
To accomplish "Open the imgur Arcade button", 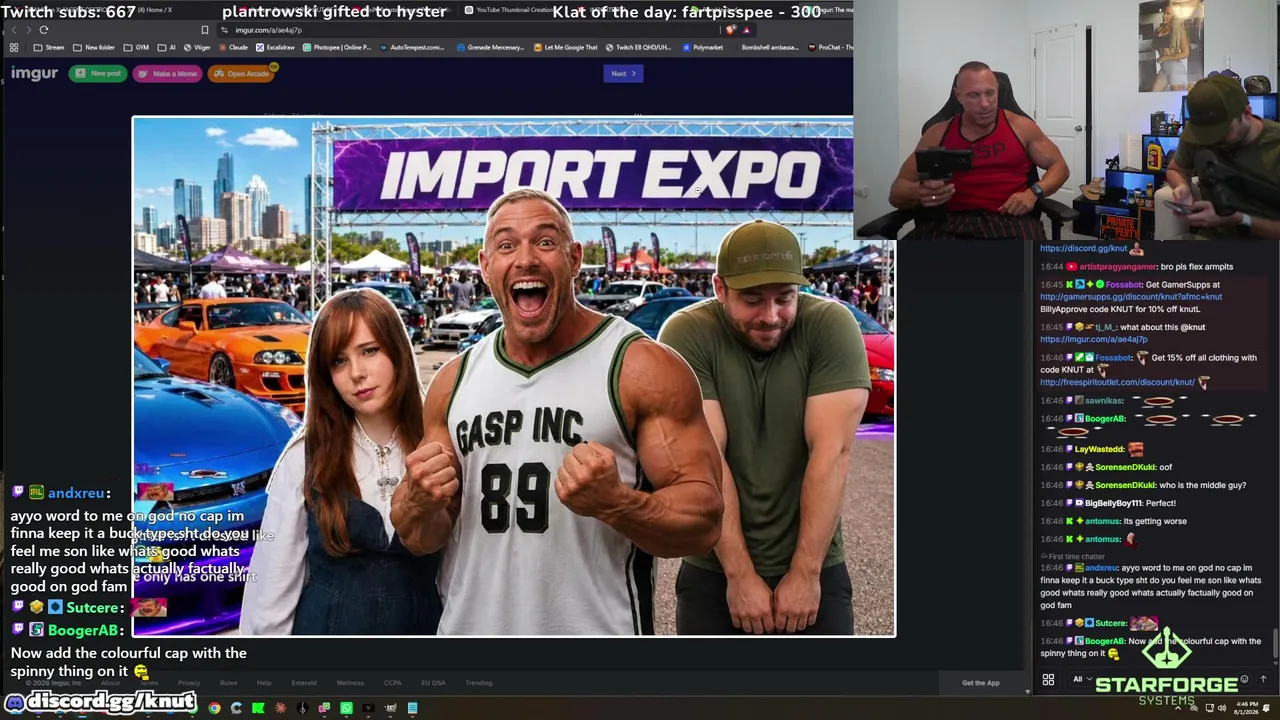I will coord(242,73).
